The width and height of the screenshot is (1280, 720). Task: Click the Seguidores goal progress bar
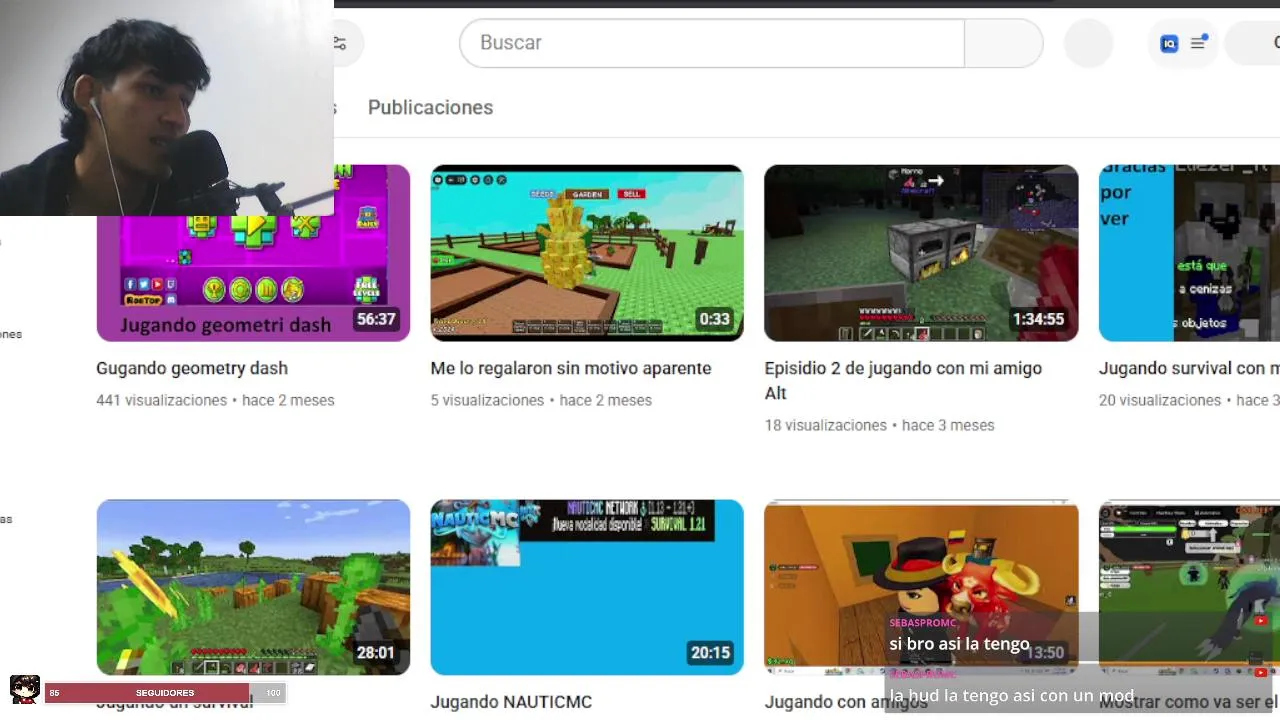pos(165,693)
